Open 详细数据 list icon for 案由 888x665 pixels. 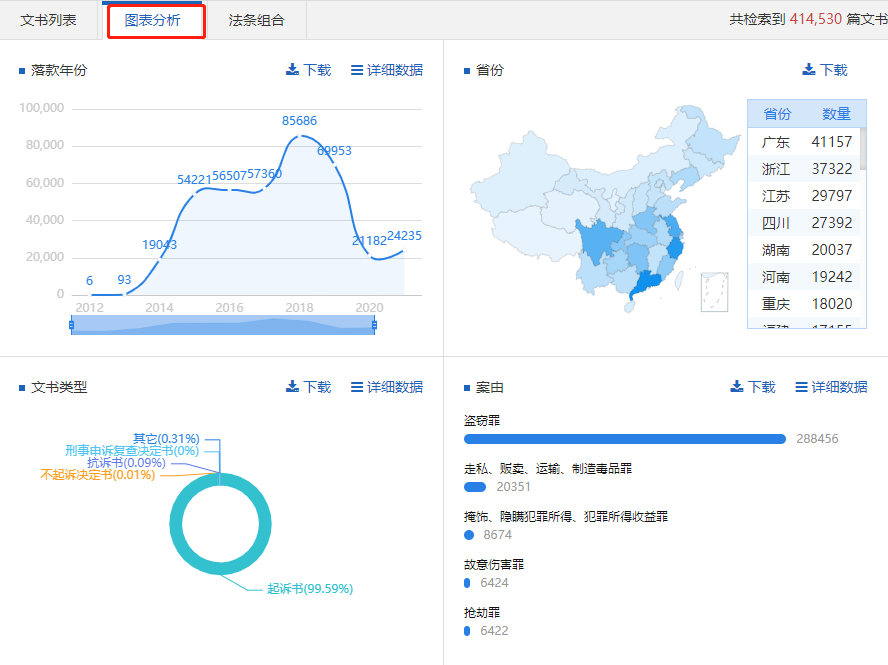click(x=801, y=387)
